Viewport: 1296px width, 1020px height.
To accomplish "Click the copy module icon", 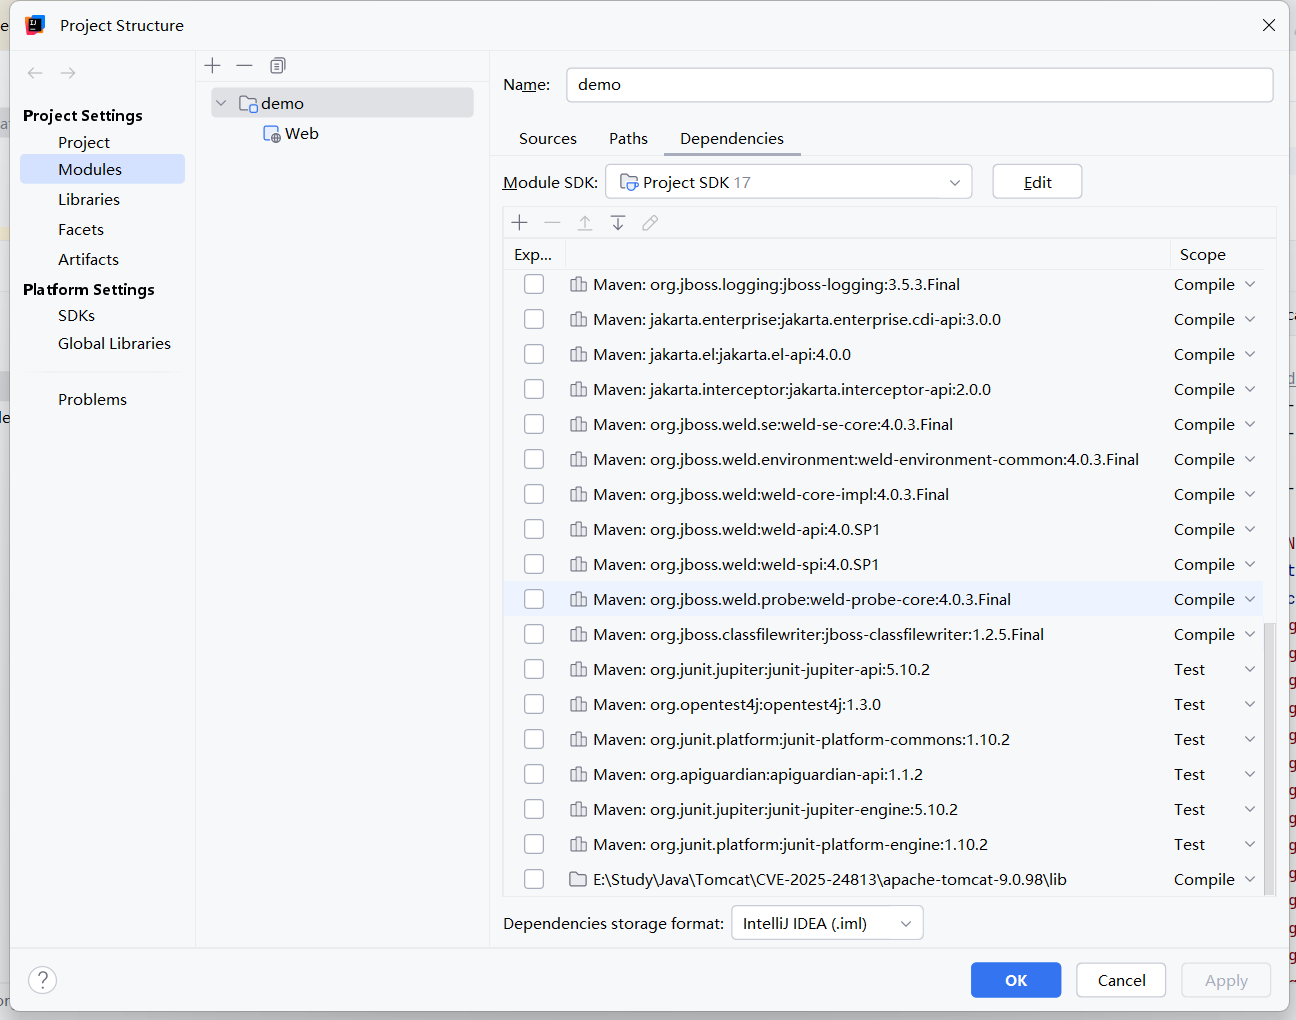I will [x=278, y=66].
